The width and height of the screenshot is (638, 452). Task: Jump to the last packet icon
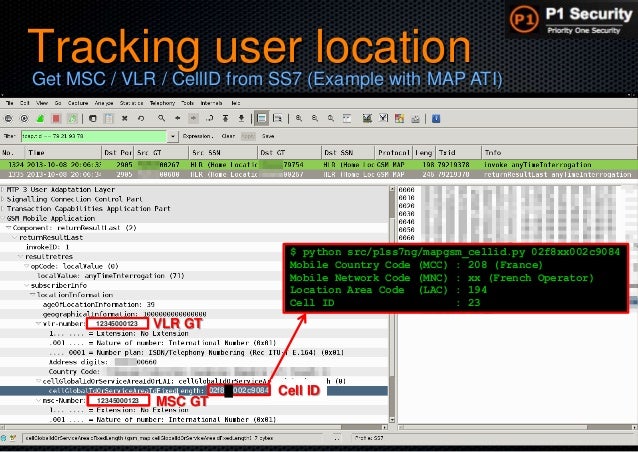241,118
